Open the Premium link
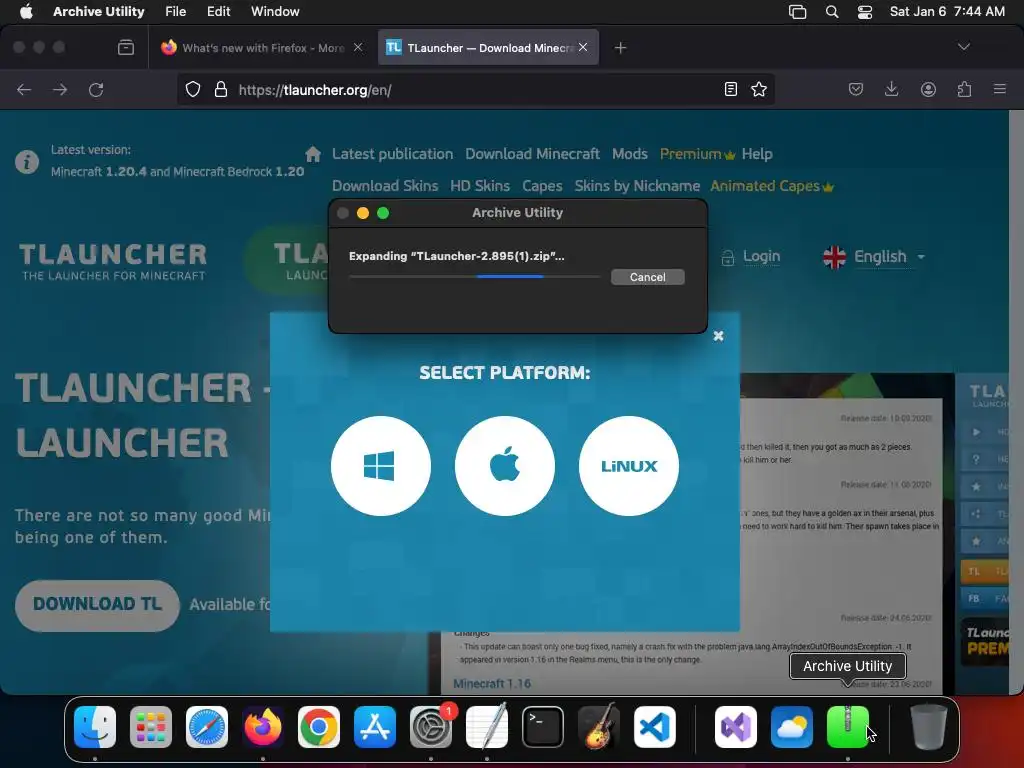The image size is (1024, 768). (x=697, y=154)
